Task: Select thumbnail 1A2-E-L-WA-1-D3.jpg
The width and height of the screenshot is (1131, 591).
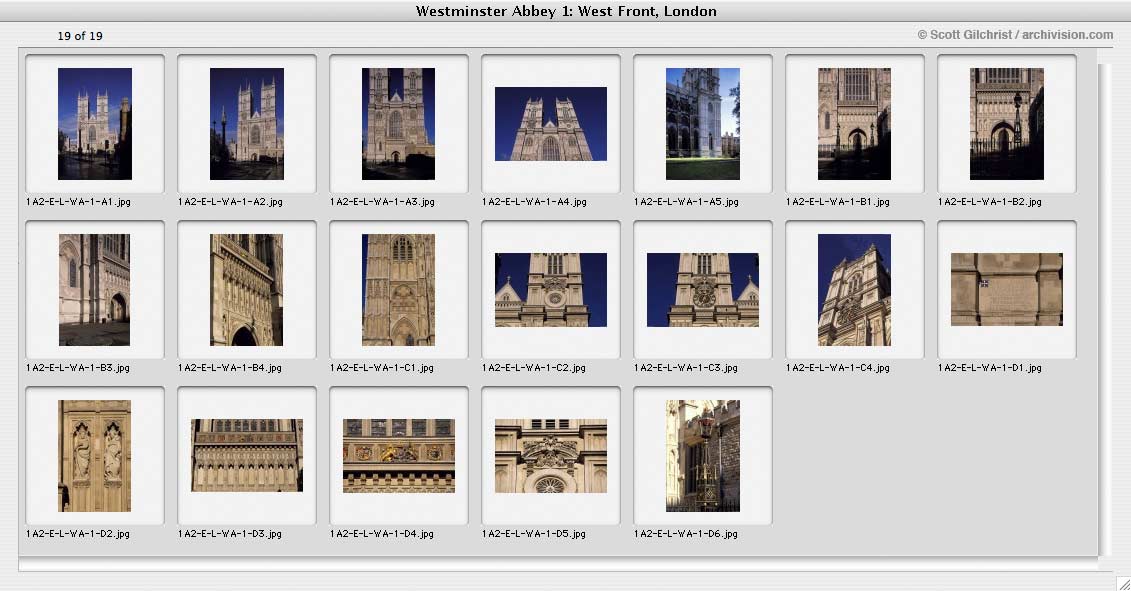Action: 247,455
